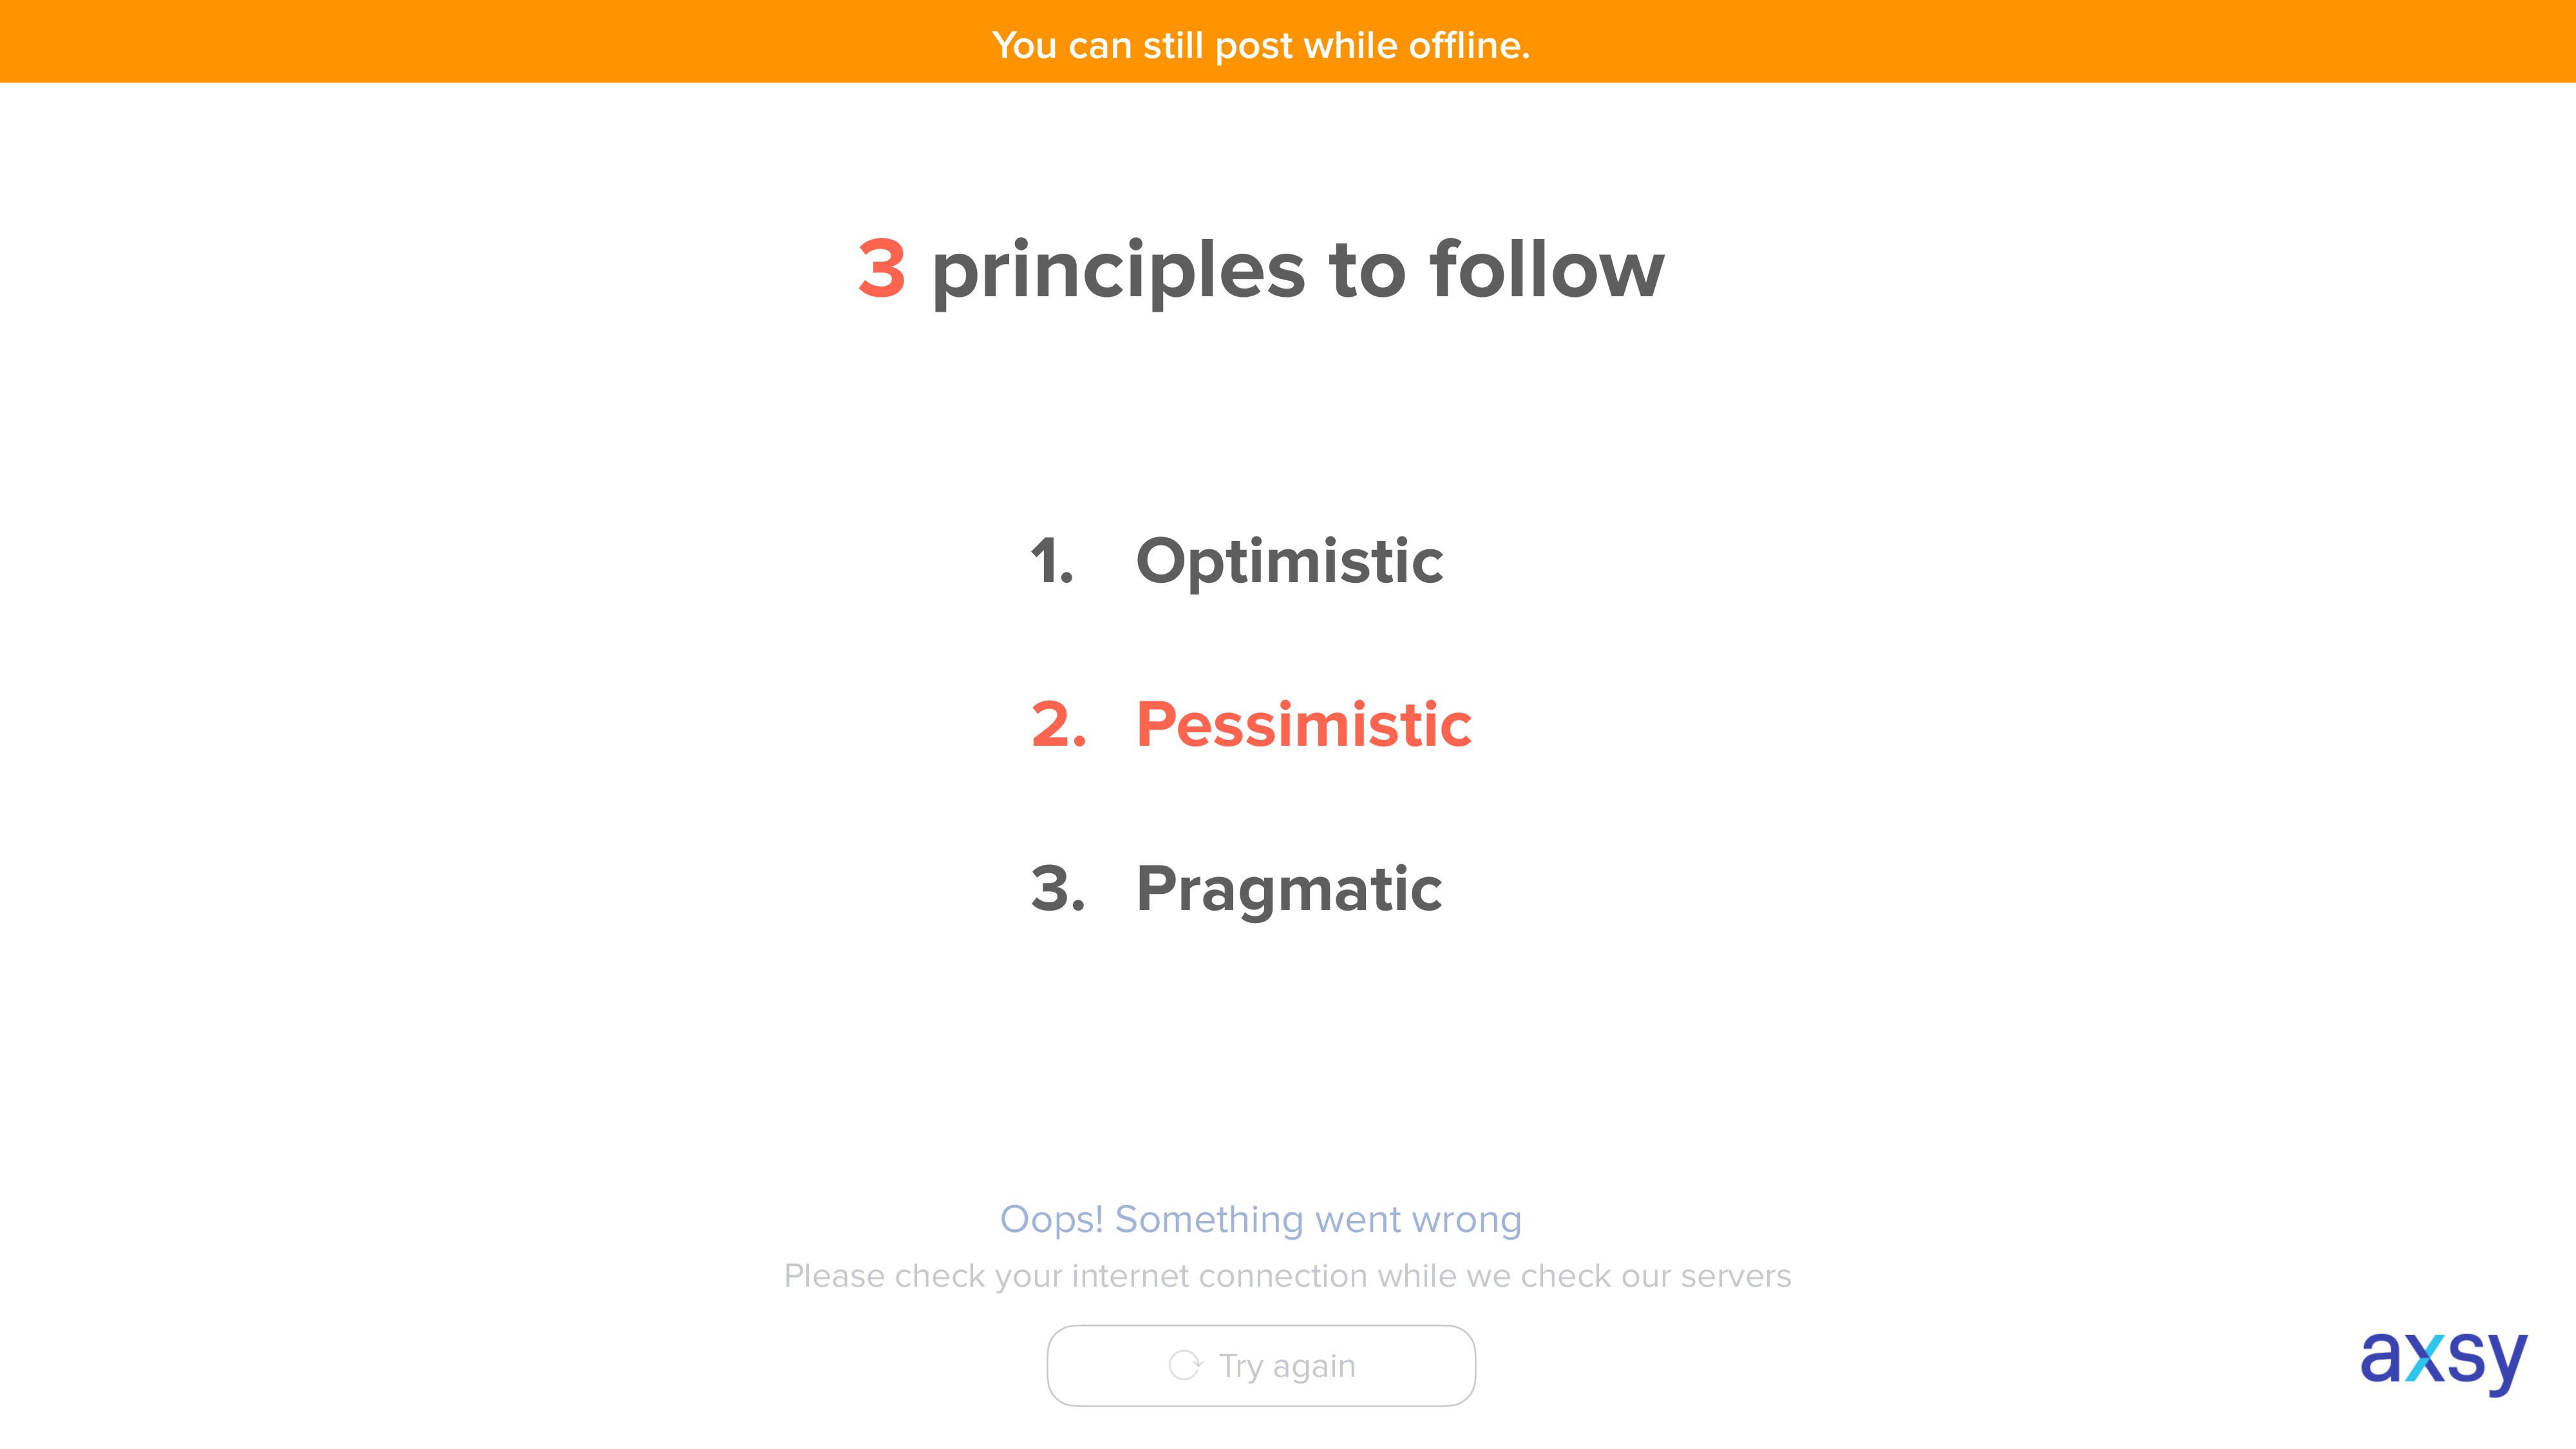This screenshot has width=2576, height=1449.
Task: Click the word "follow" in the heading
Action: coord(1547,268)
